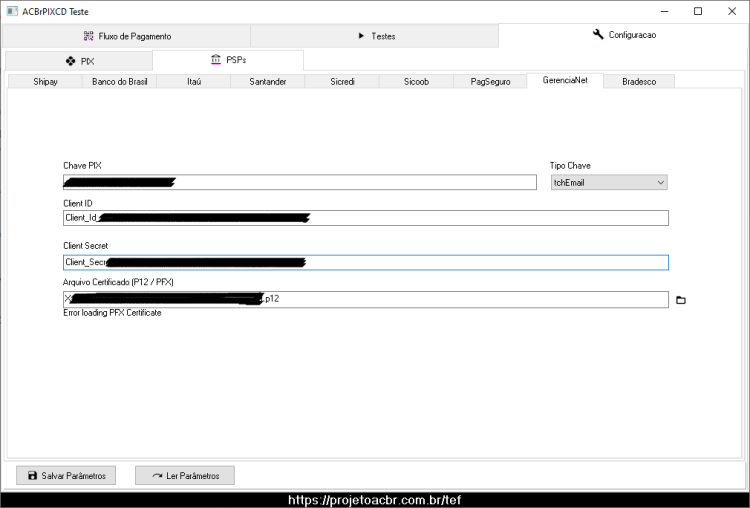Select the Bradesco PSP tab
The width and height of the screenshot is (750, 508).
click(x=639, y=81)
